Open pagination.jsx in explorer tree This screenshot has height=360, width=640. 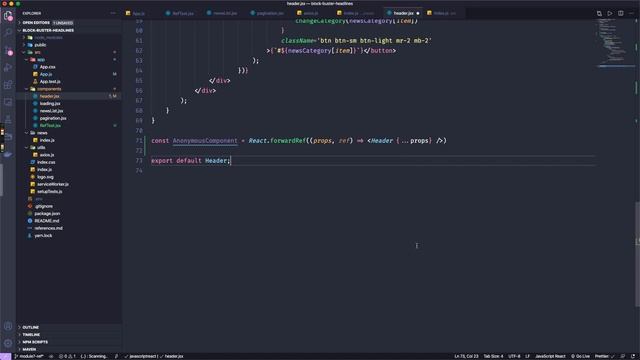(53, 118)
